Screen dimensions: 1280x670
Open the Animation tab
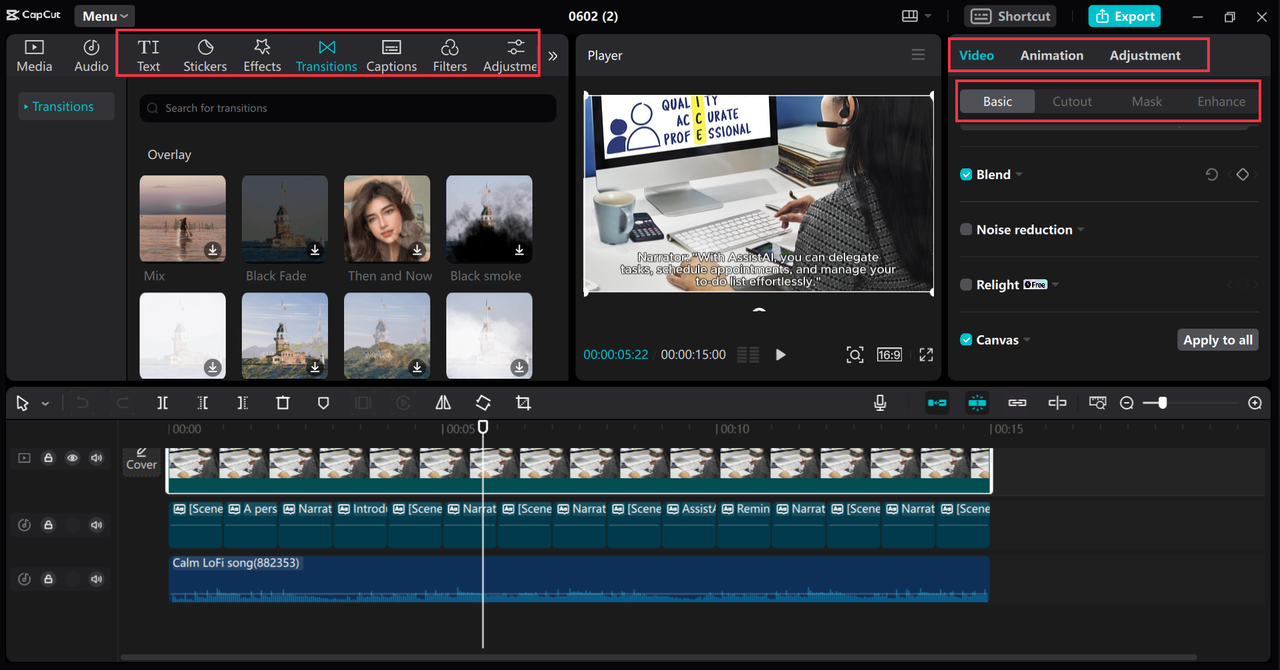pos(1051,55)
